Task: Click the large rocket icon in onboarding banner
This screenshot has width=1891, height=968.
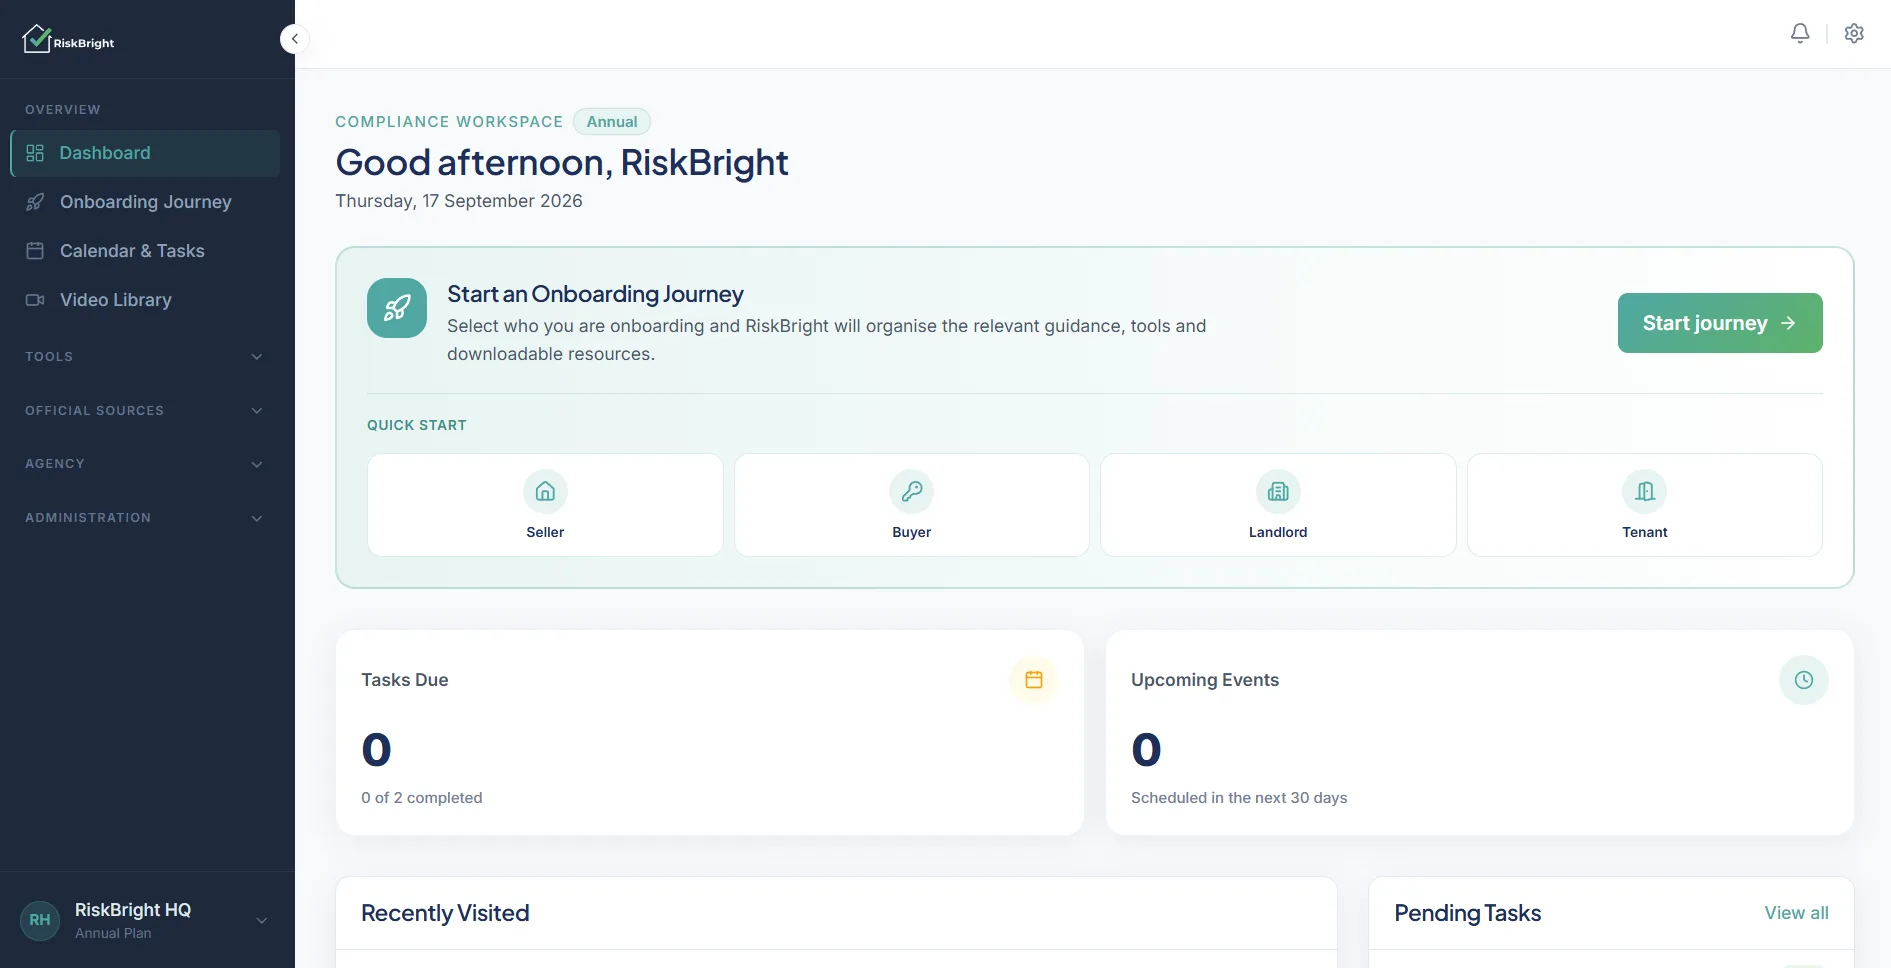Action: [397, 308]
